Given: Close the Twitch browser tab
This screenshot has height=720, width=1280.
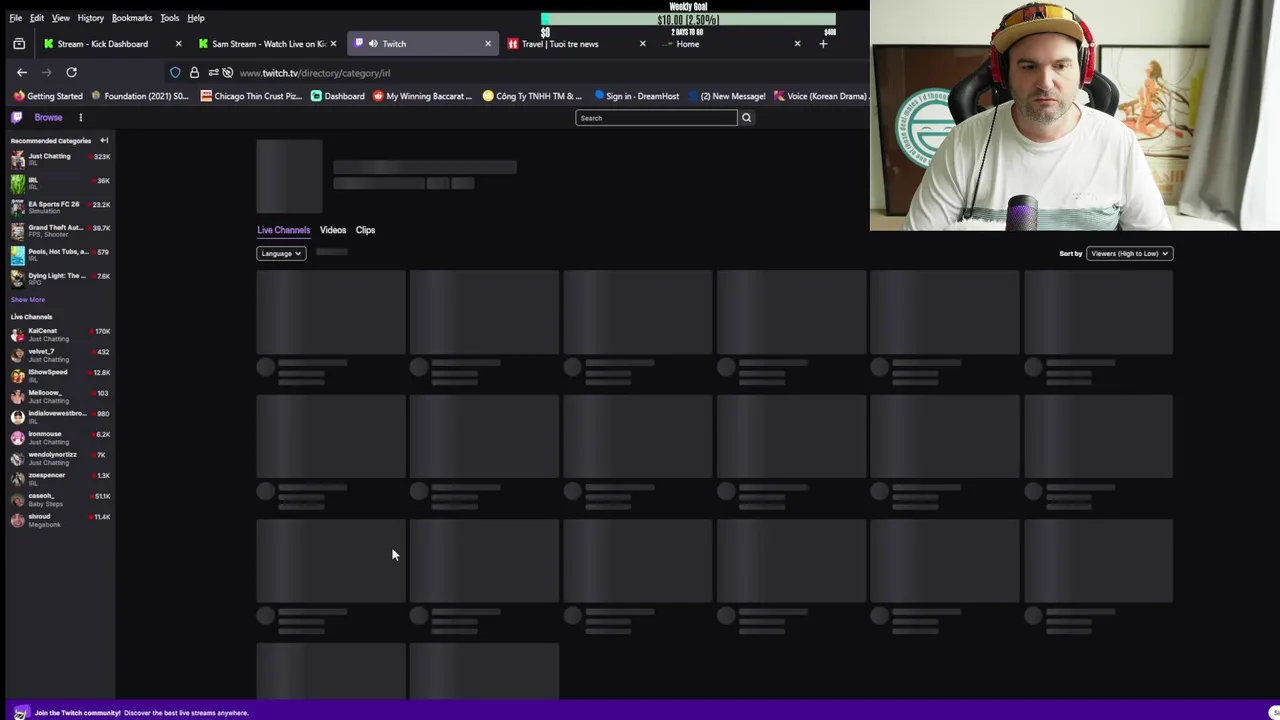Looking at the screenshot, I should coord(488,44).
